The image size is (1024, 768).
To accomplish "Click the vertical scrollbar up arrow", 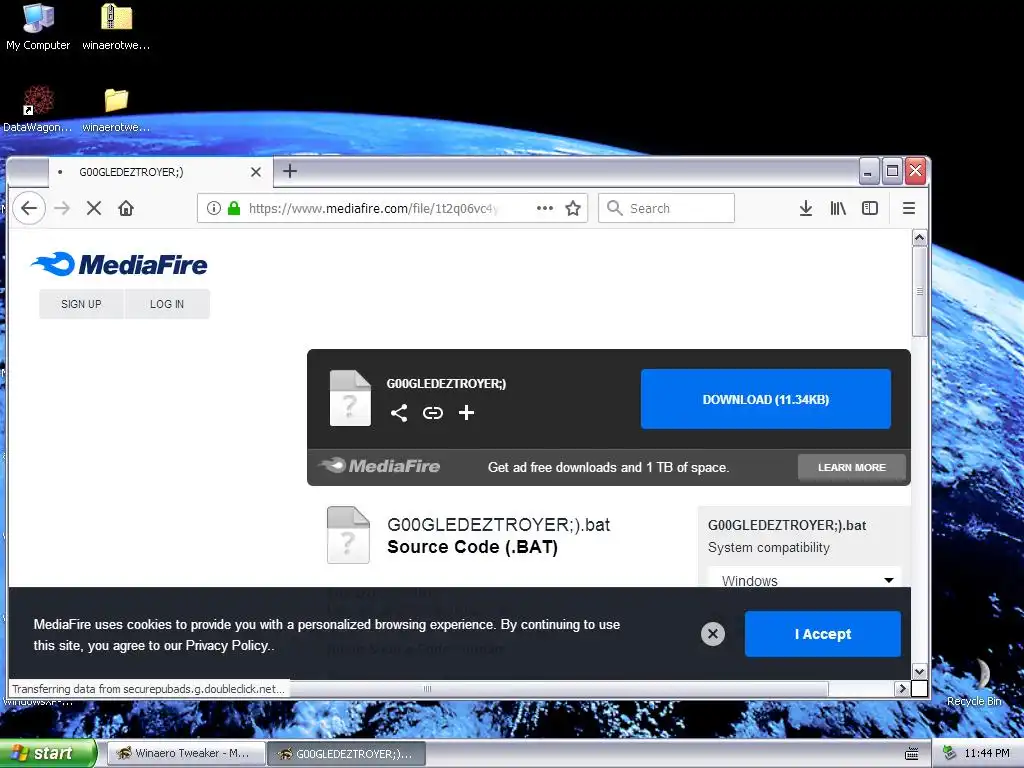I will 920,238.
